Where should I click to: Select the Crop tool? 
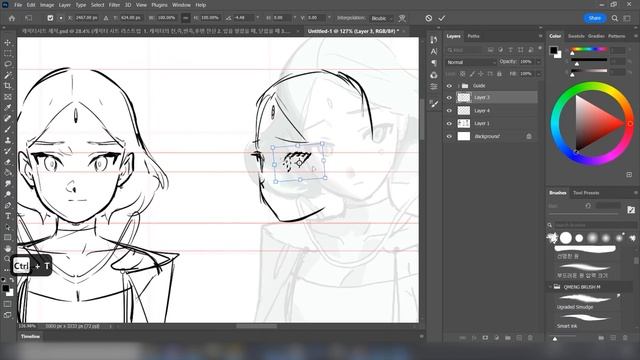(x=7, y=86)
